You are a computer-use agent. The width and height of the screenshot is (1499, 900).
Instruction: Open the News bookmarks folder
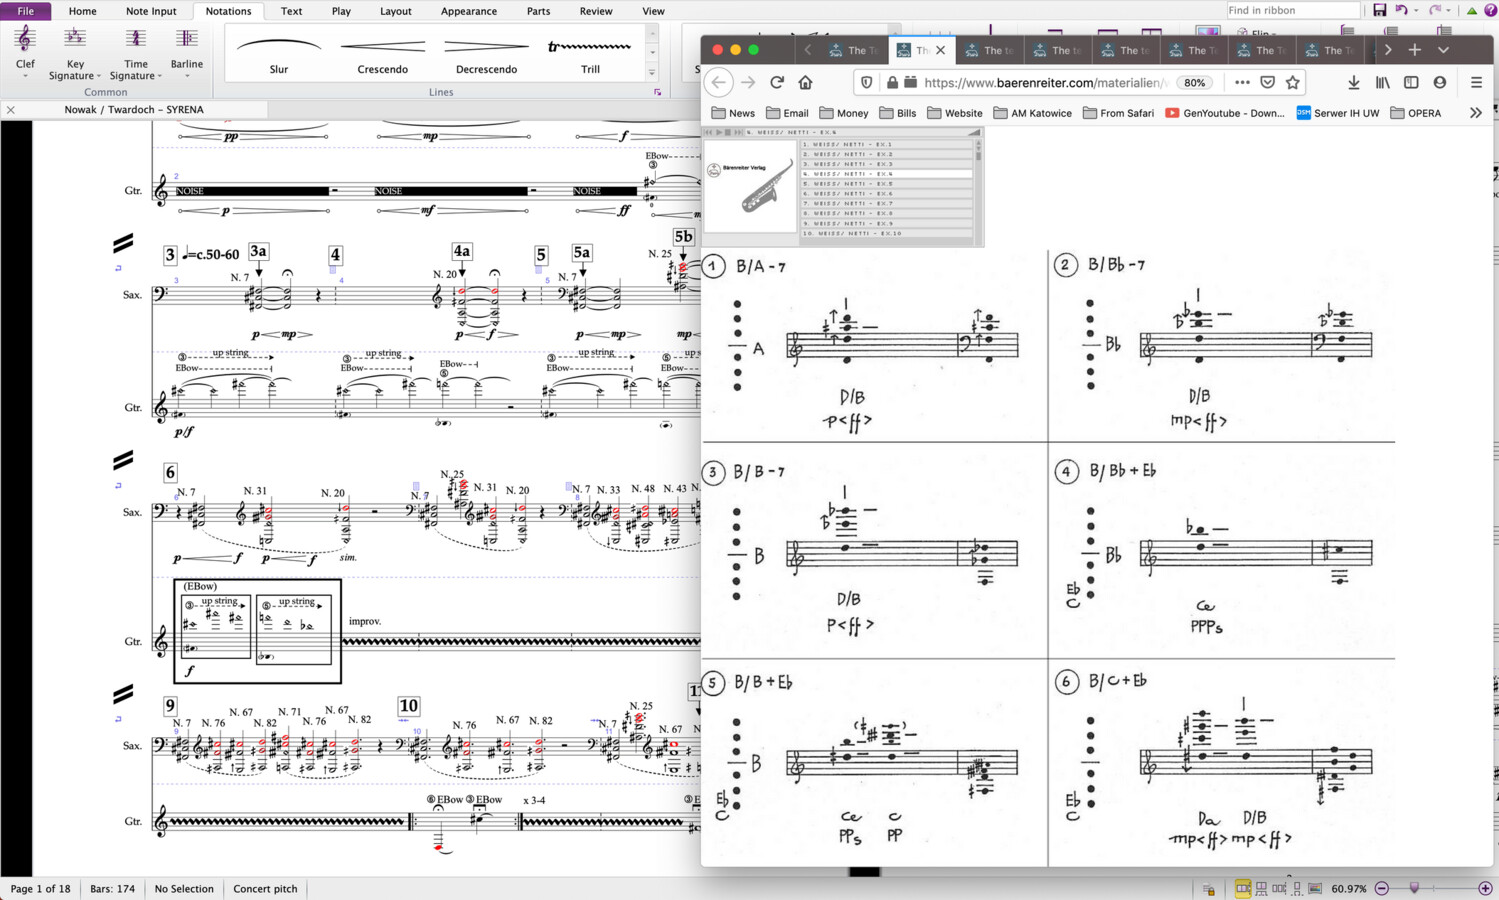[733, 113]
